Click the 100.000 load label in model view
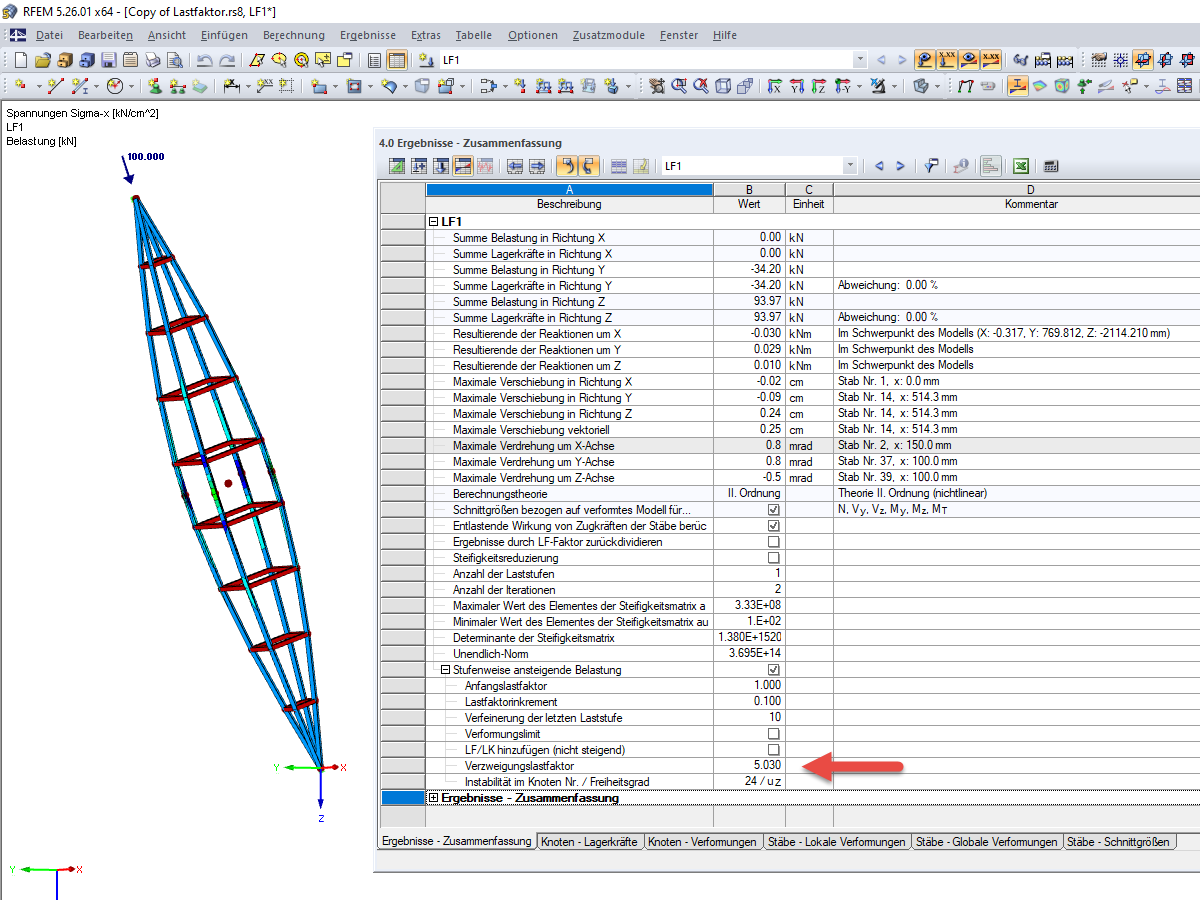The width and height of the screenshot is (1200, 900). point(145,157)
